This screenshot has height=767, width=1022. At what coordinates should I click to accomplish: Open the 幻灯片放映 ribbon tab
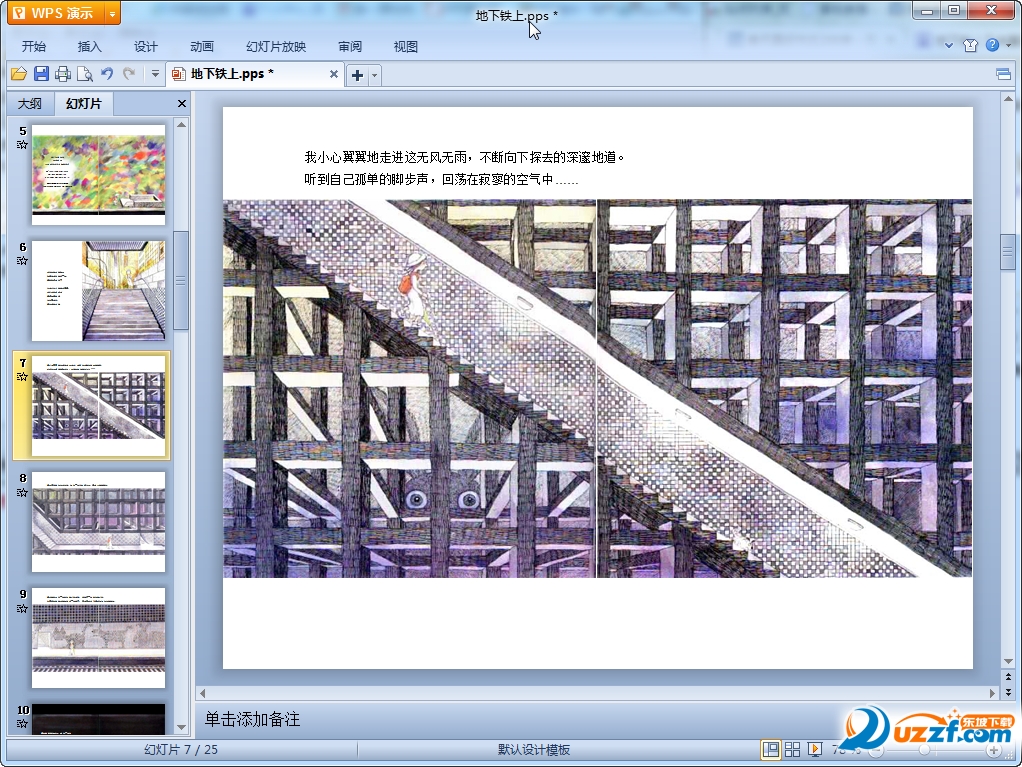point(276,46)
